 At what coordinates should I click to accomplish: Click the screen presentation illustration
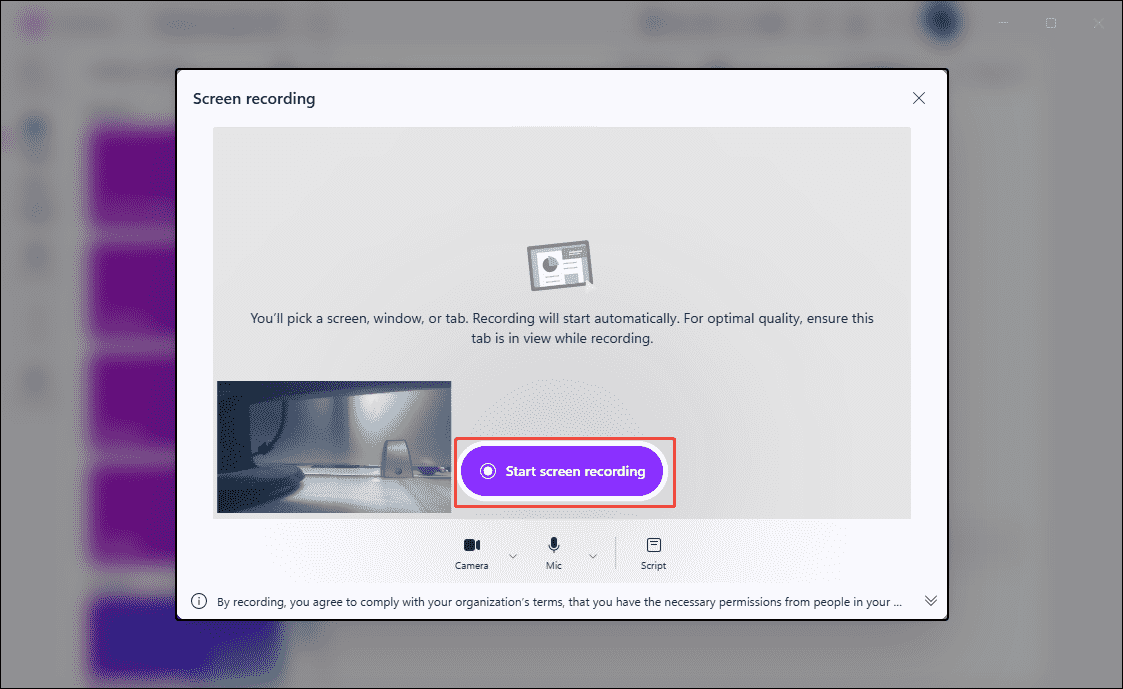pyautogui.click(x=560, y=264)
